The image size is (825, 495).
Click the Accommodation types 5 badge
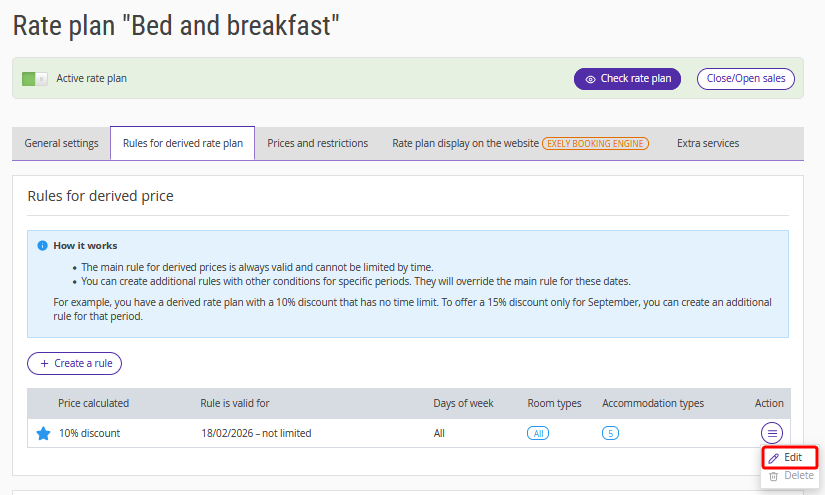(x=610, y=433)
